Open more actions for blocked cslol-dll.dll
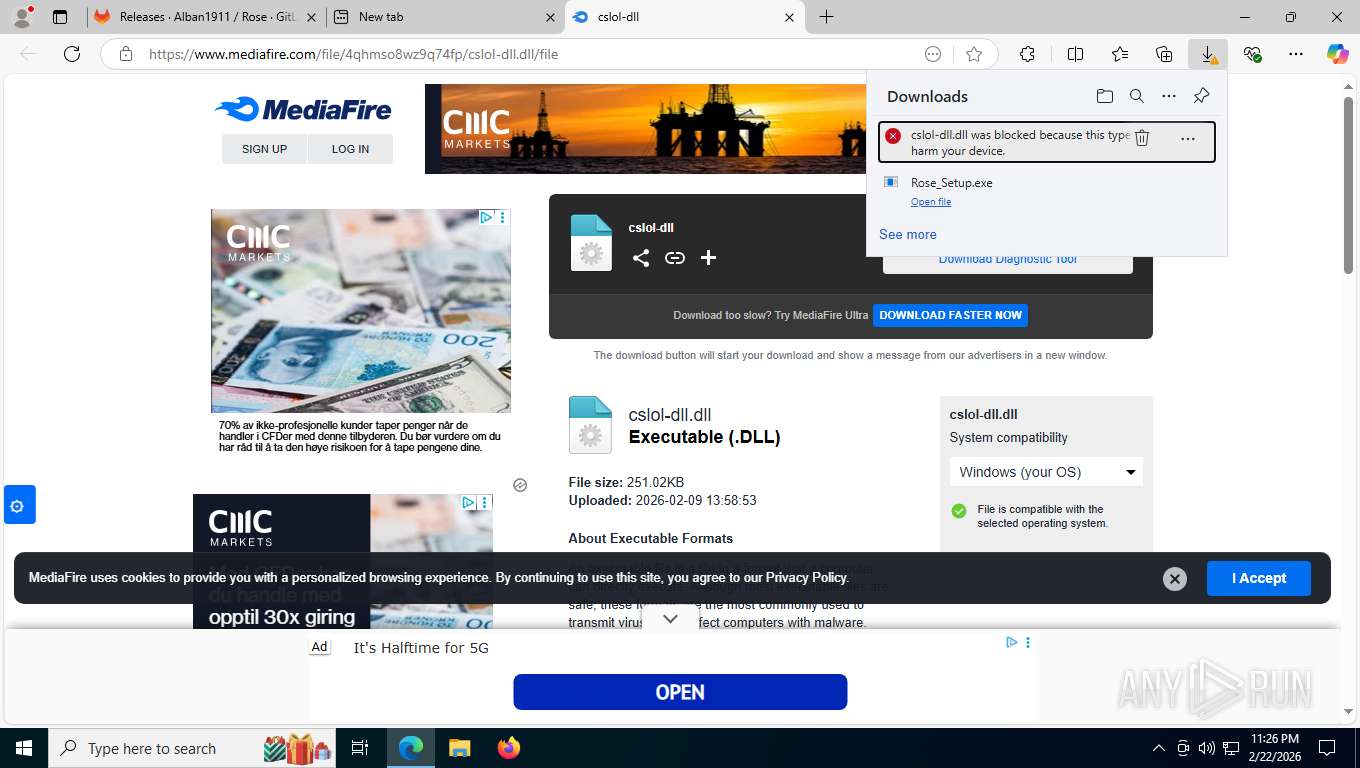Screen dimensions: 1360x768 pyautogui.click(x=1188, y=138)
